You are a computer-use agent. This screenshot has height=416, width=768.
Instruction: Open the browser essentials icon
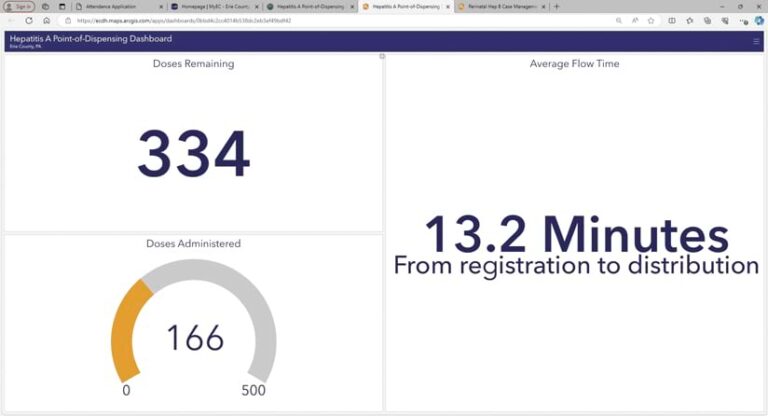point(725,21)
